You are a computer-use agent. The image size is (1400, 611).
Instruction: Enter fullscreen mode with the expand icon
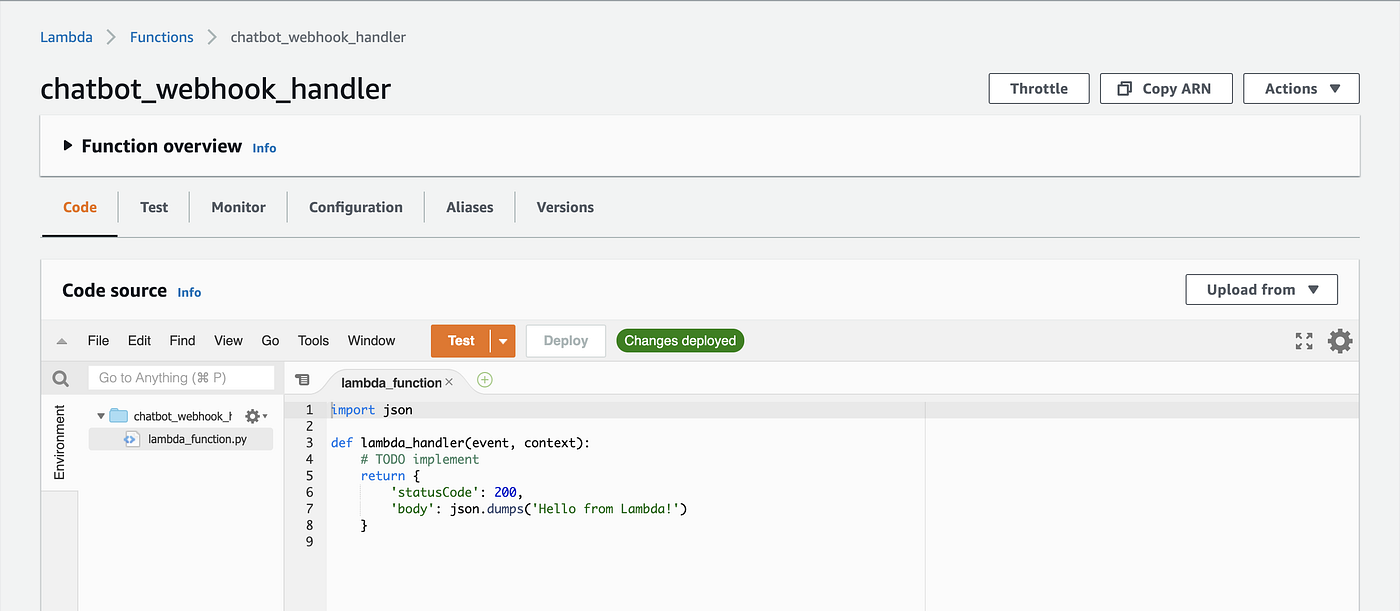(x=1303, y=340)
